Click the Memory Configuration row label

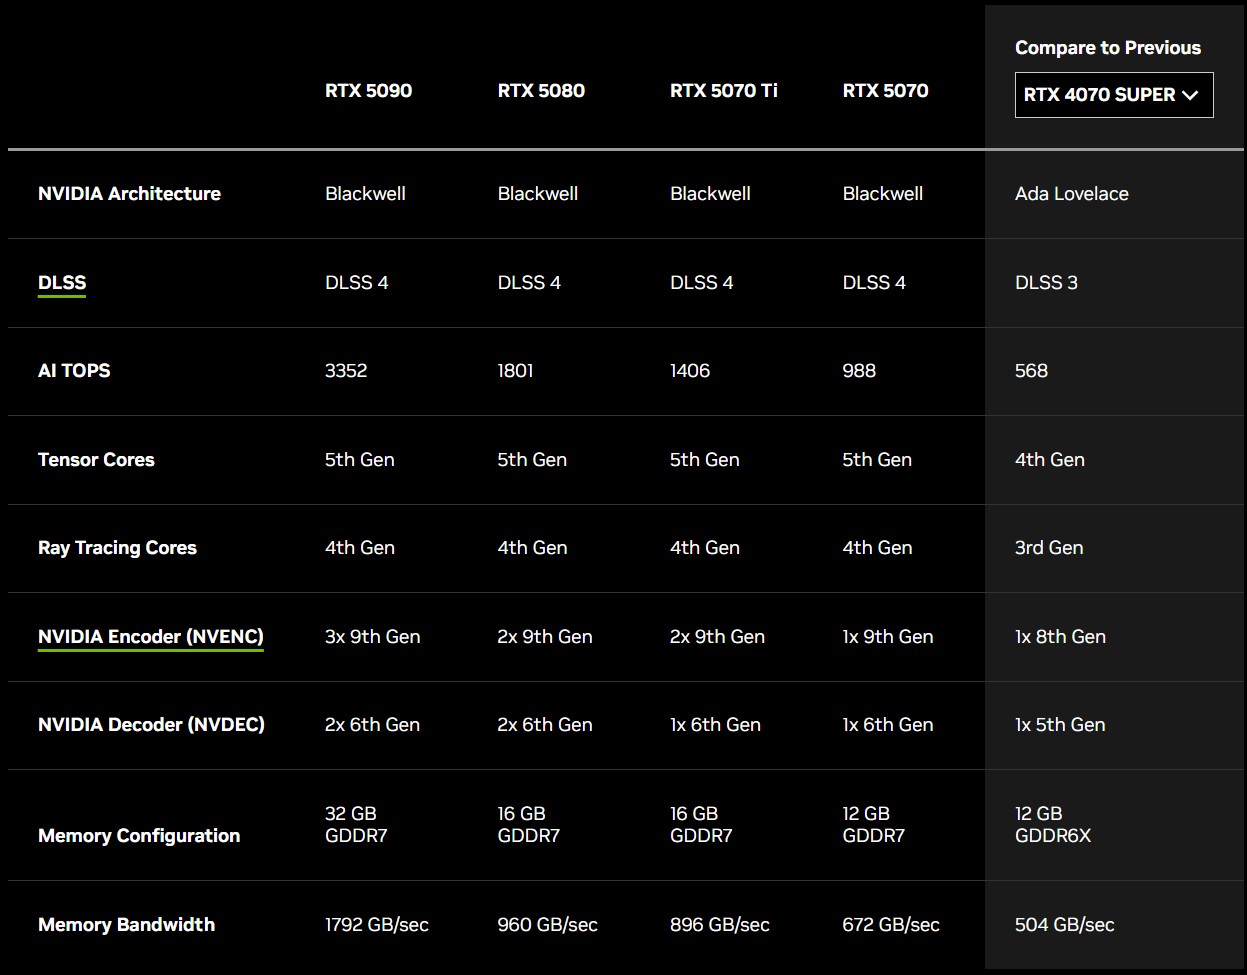pos(139,836)
